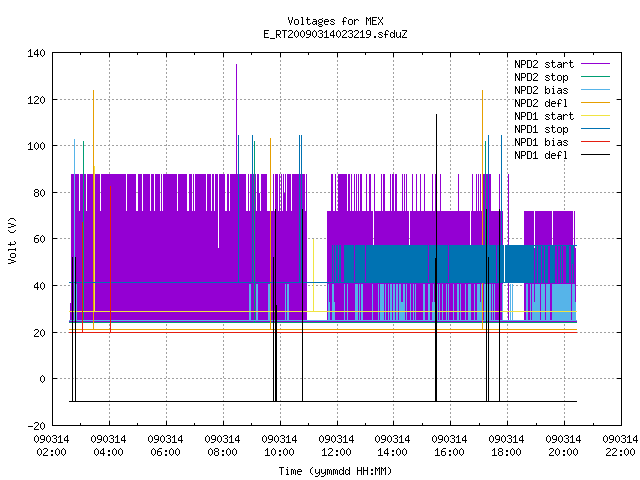
Task: Click yellow line sample beside NPD1 start
Action: click(x=596, y=116)
